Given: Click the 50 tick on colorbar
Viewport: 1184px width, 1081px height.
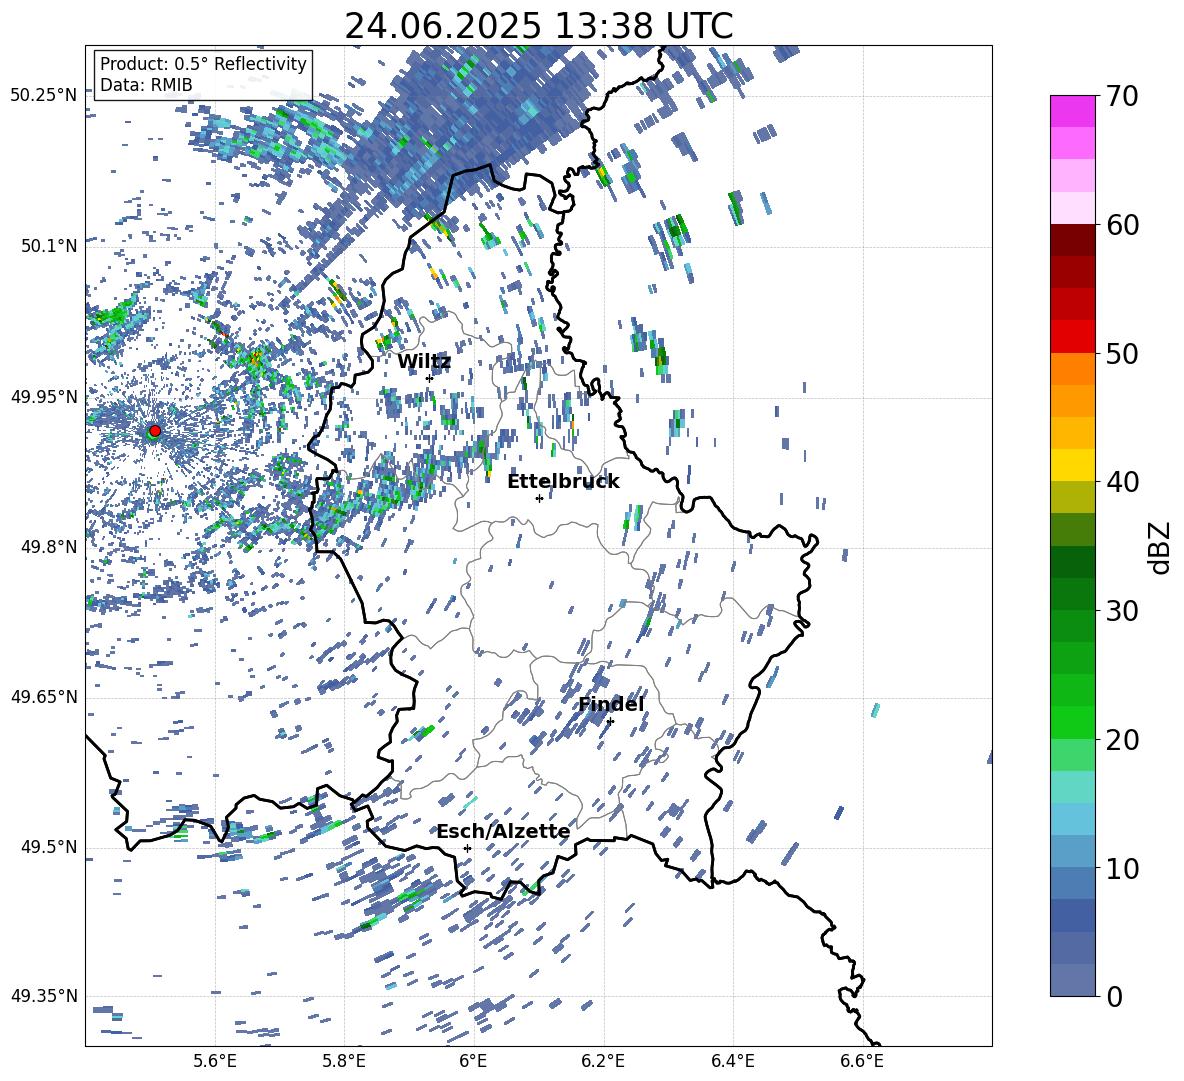Looking at the screenshot, I should (1122, 354).
